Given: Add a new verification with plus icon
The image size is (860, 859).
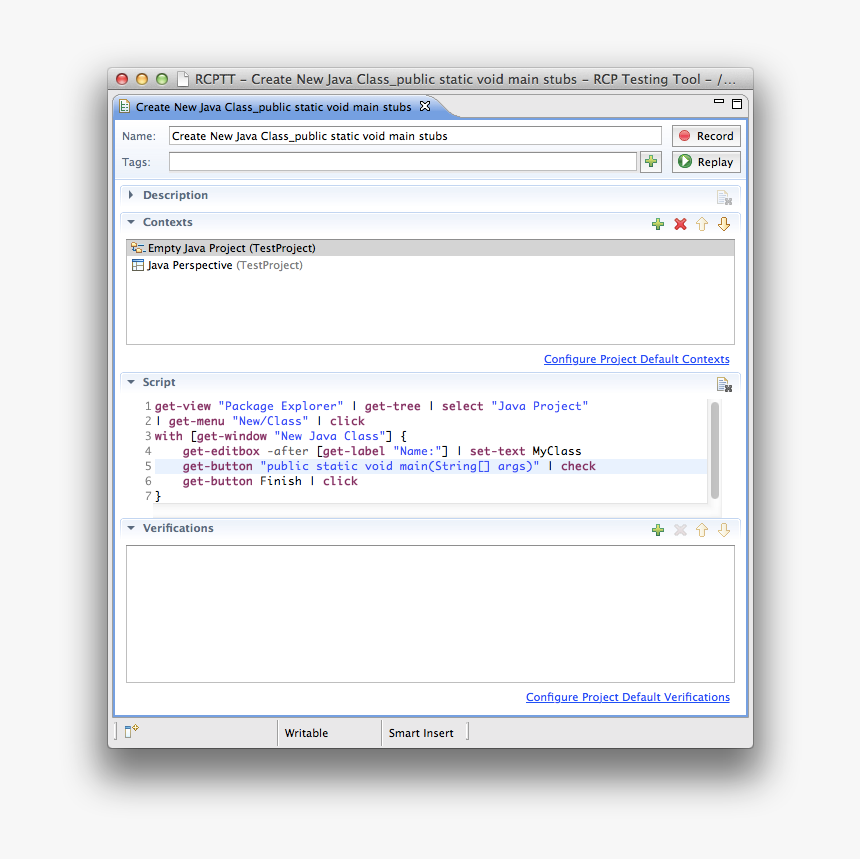Looking at the screenshot, I should pyautogui.click(x=657, y=530).
